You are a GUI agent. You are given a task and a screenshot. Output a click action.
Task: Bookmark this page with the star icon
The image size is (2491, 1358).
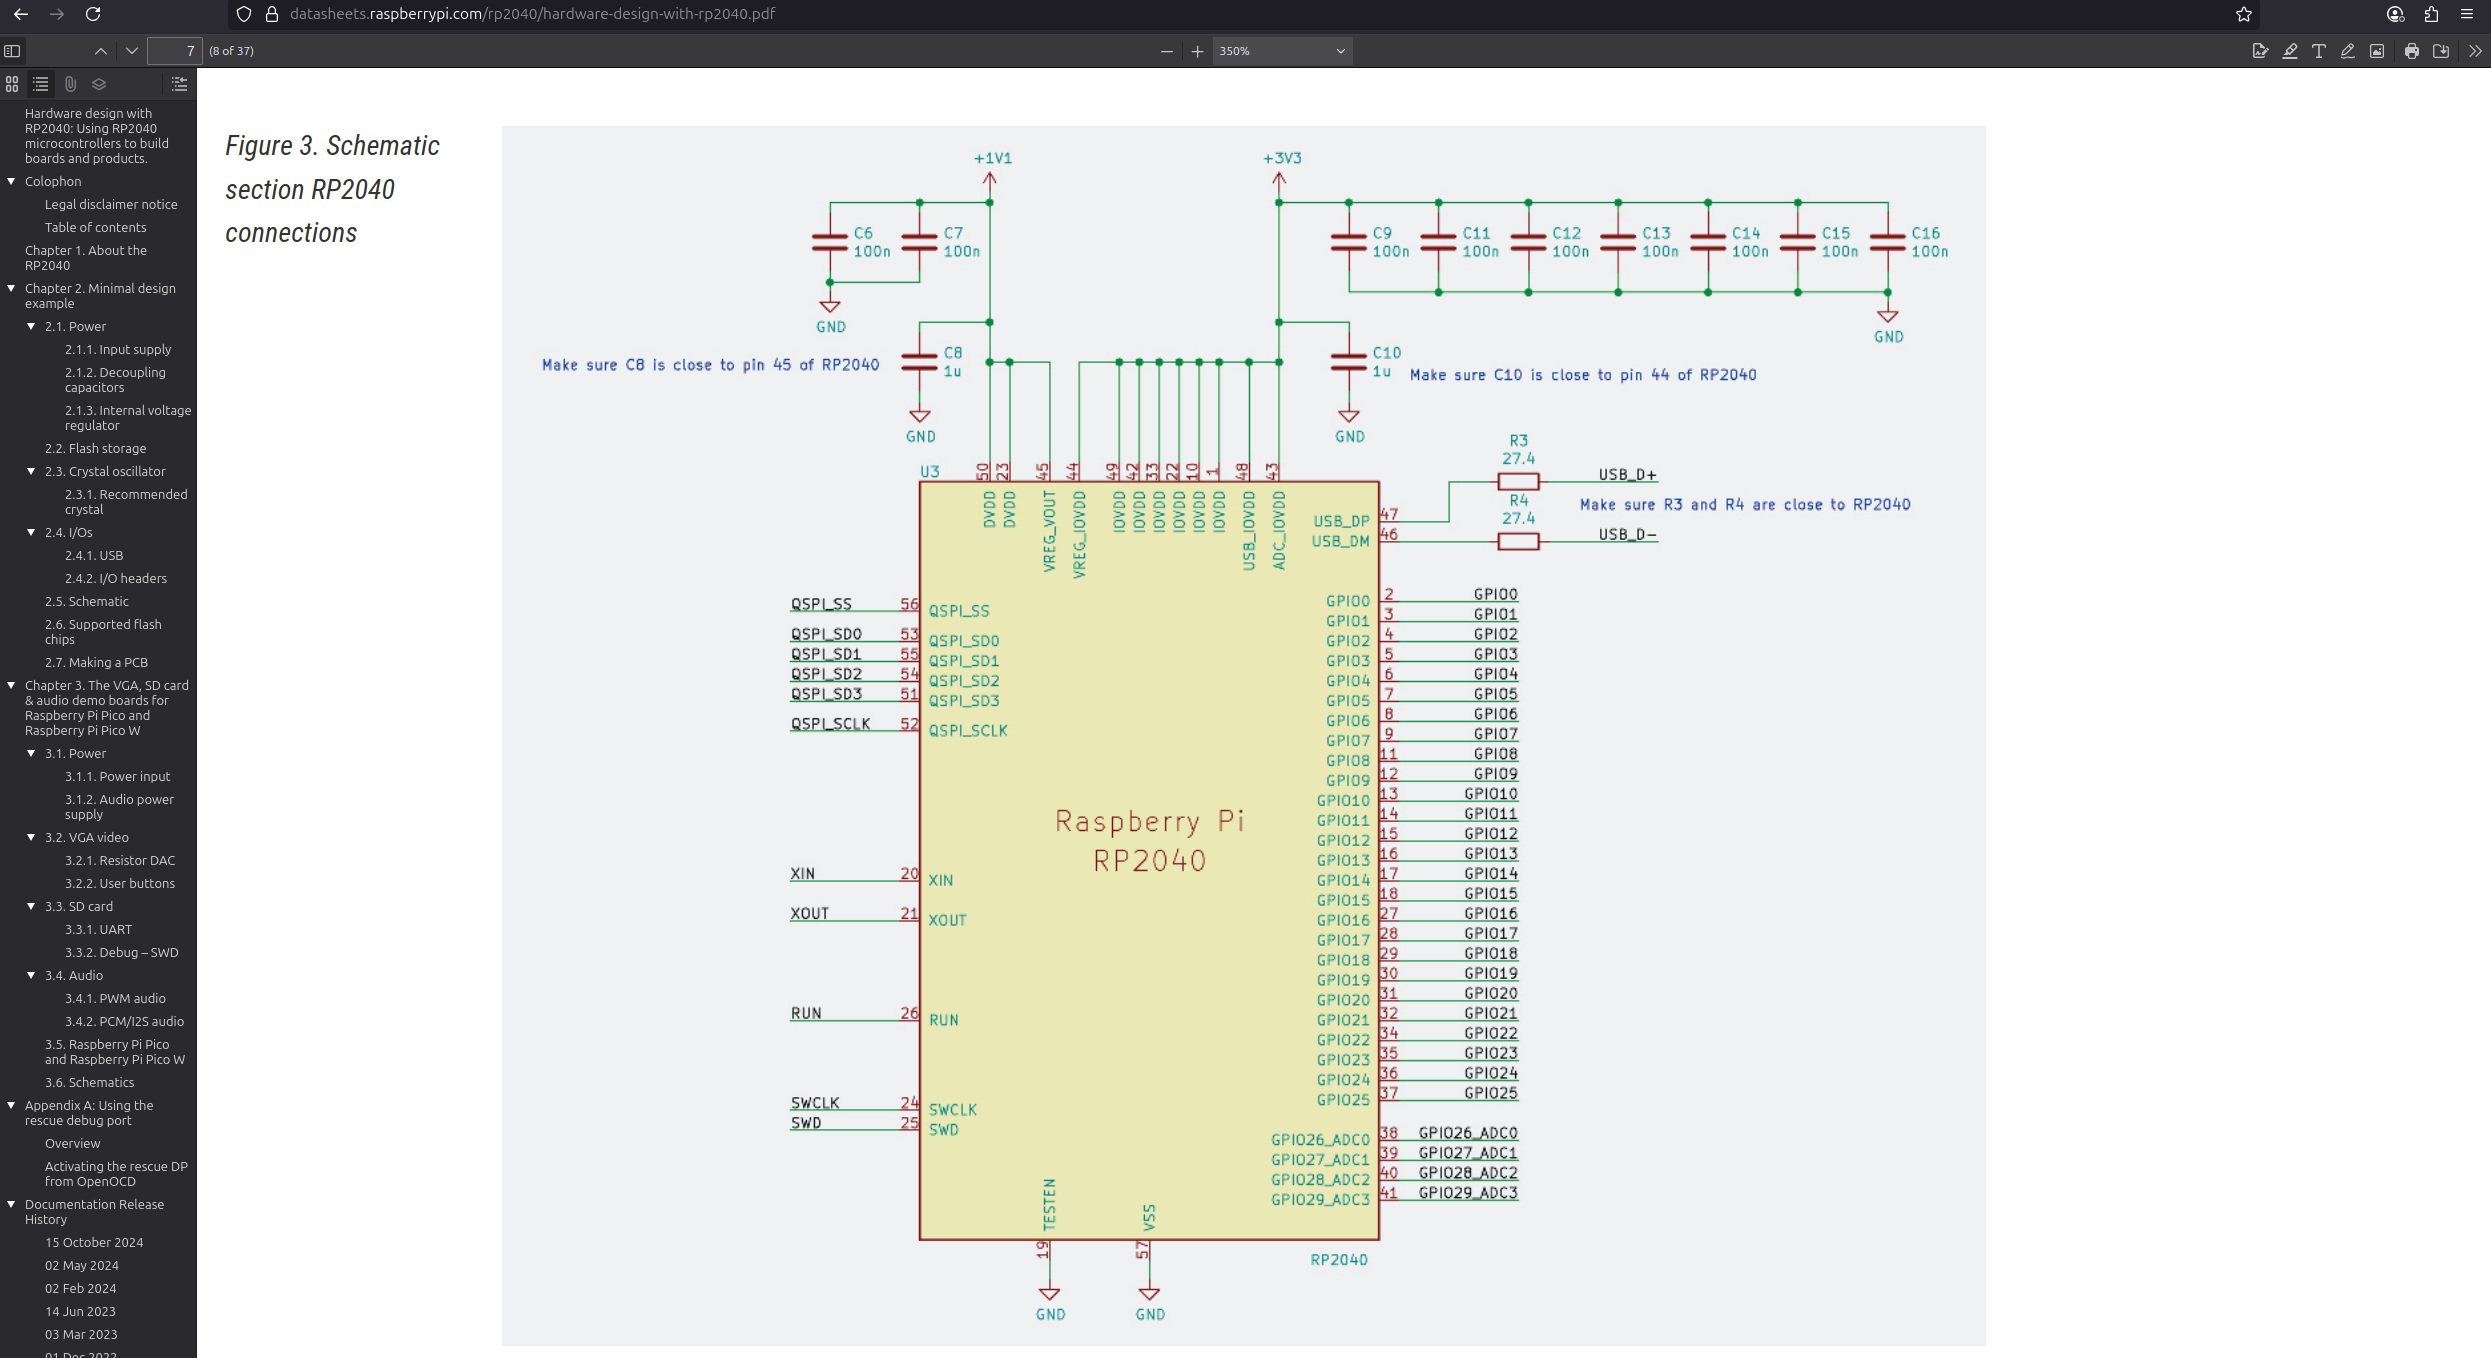click(x=2244, y=14)
